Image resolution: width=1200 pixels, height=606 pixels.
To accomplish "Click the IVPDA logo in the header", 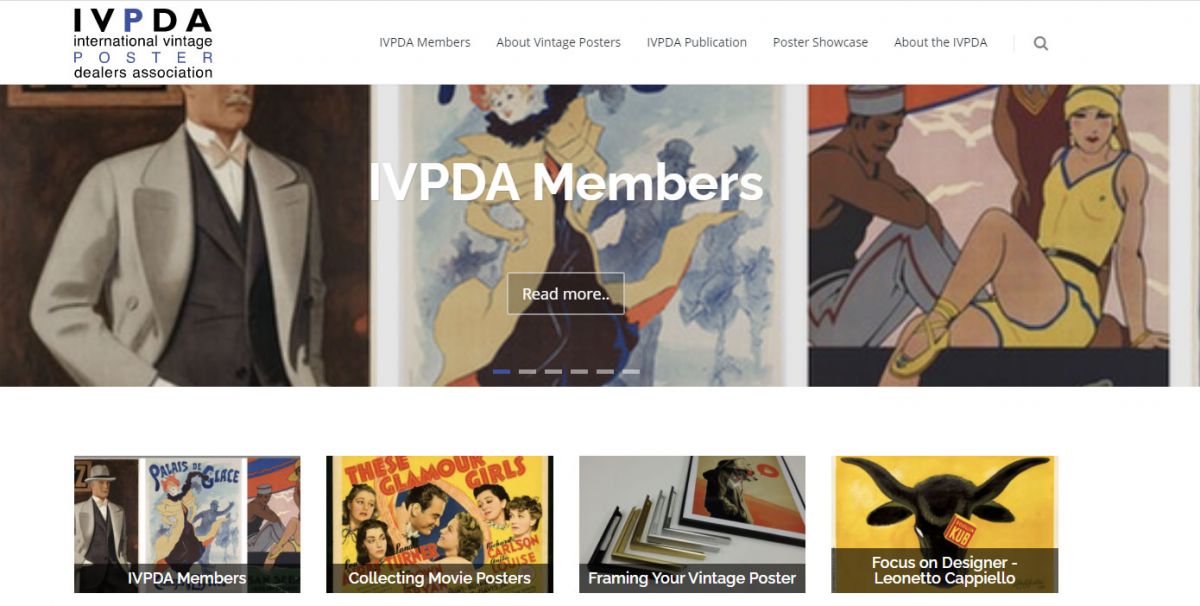I will point(143,43).
